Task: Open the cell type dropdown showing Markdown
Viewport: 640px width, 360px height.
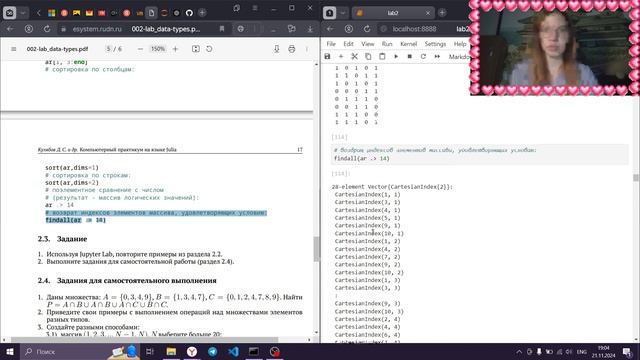Action: [x=459, y=57]
